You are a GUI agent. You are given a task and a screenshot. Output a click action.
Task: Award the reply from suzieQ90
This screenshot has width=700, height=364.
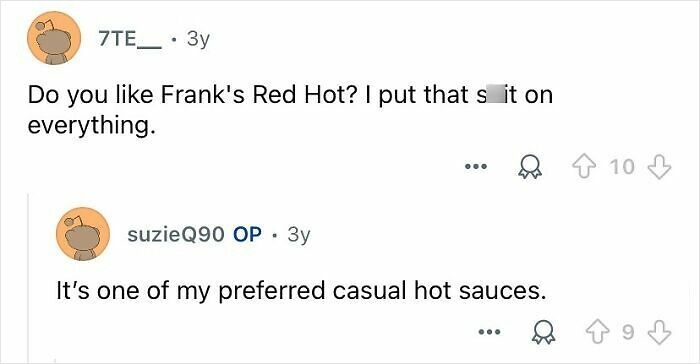tap(543, 333)
